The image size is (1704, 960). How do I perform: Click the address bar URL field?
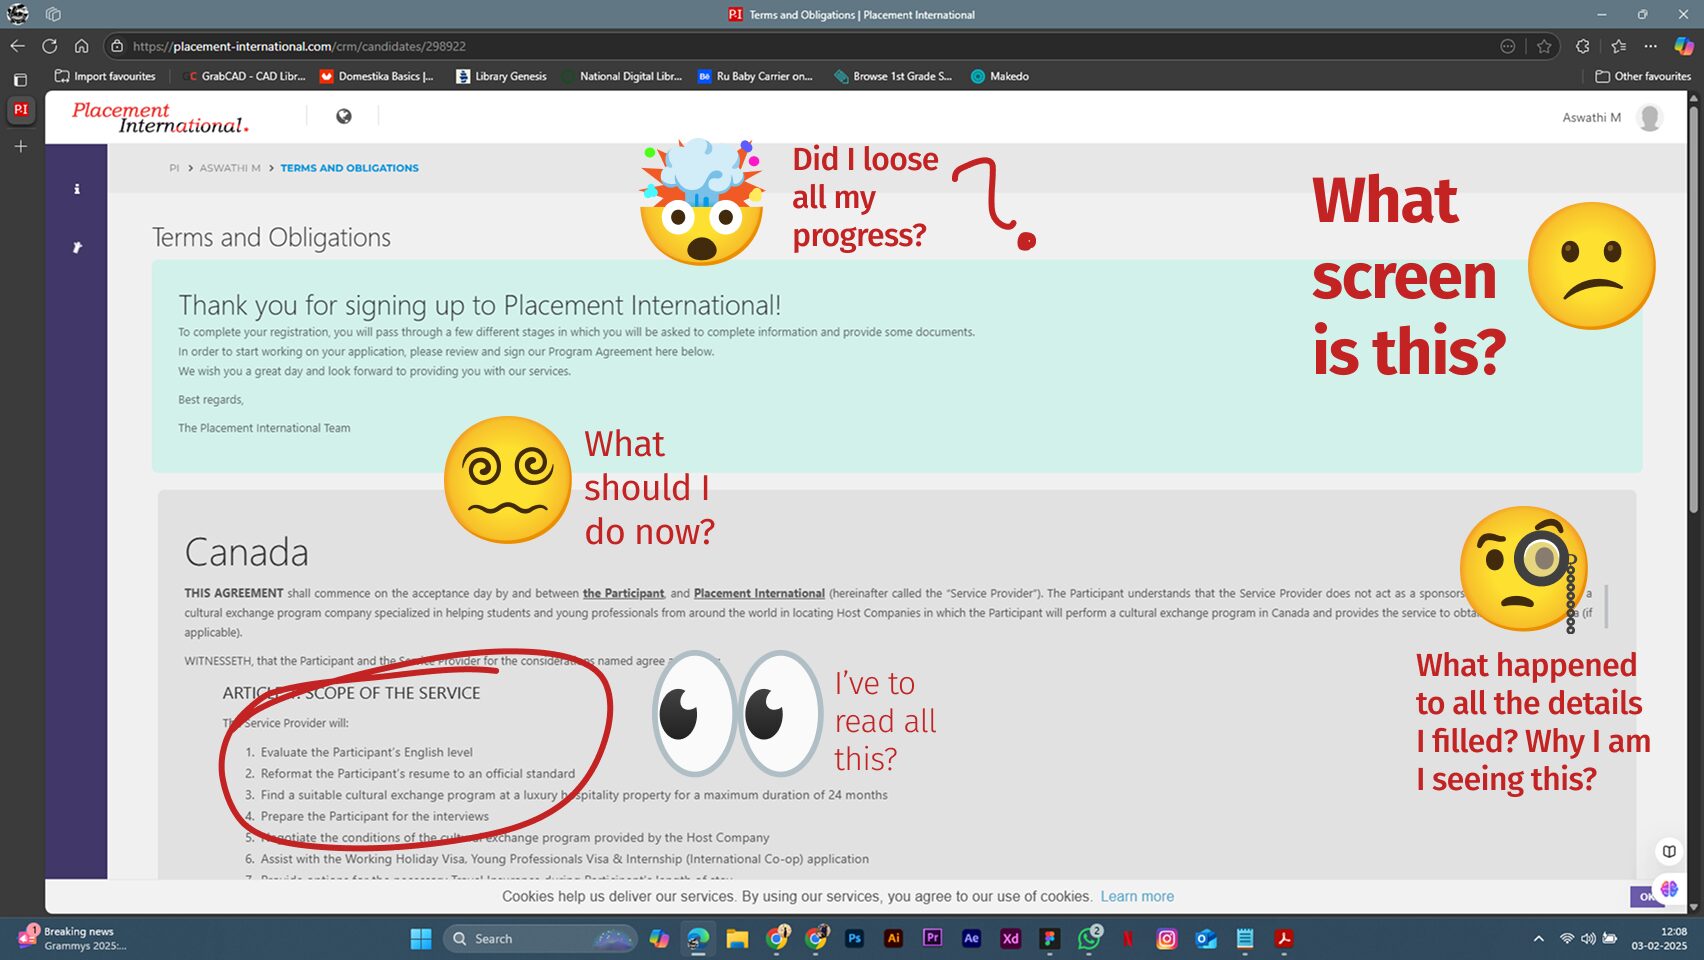click(x=800, y=46)
